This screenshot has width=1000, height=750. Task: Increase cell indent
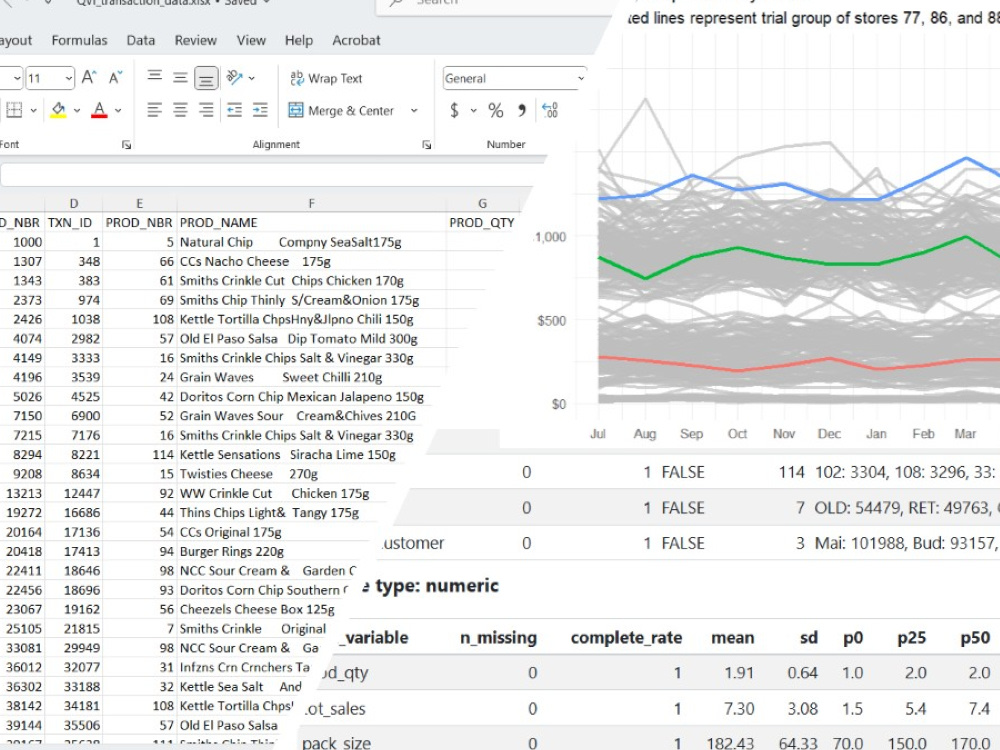(x=260, y=110)
